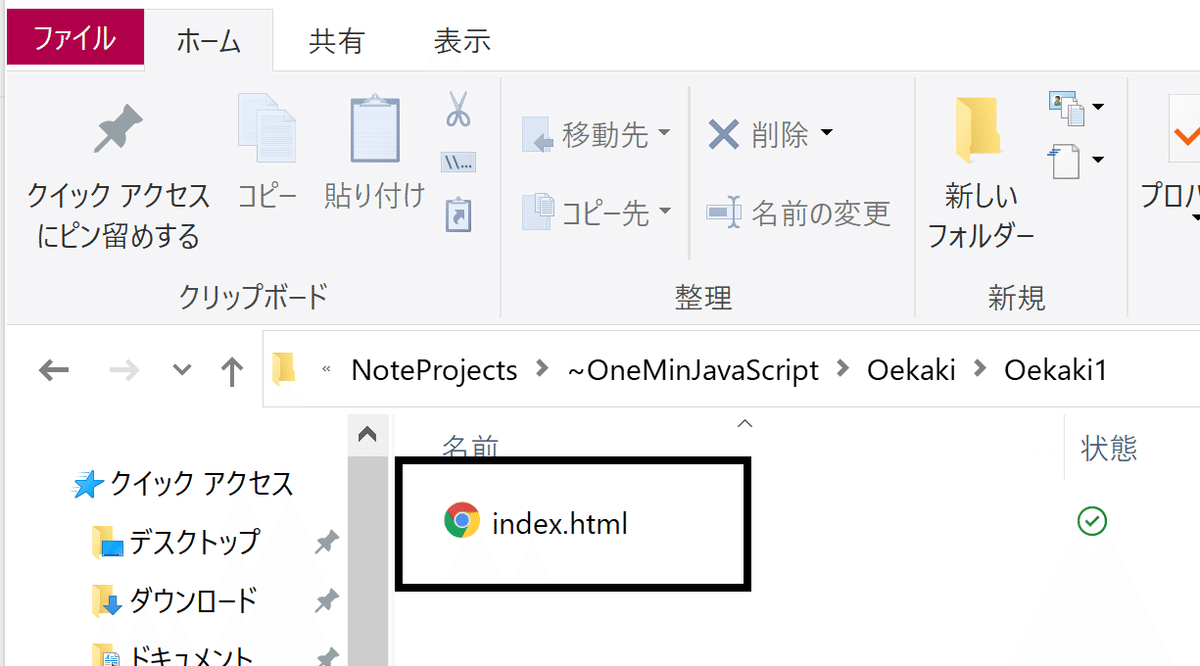1200x666 pixels.
Task: Click the Cut scissors icon
Action: click(458, 109)
